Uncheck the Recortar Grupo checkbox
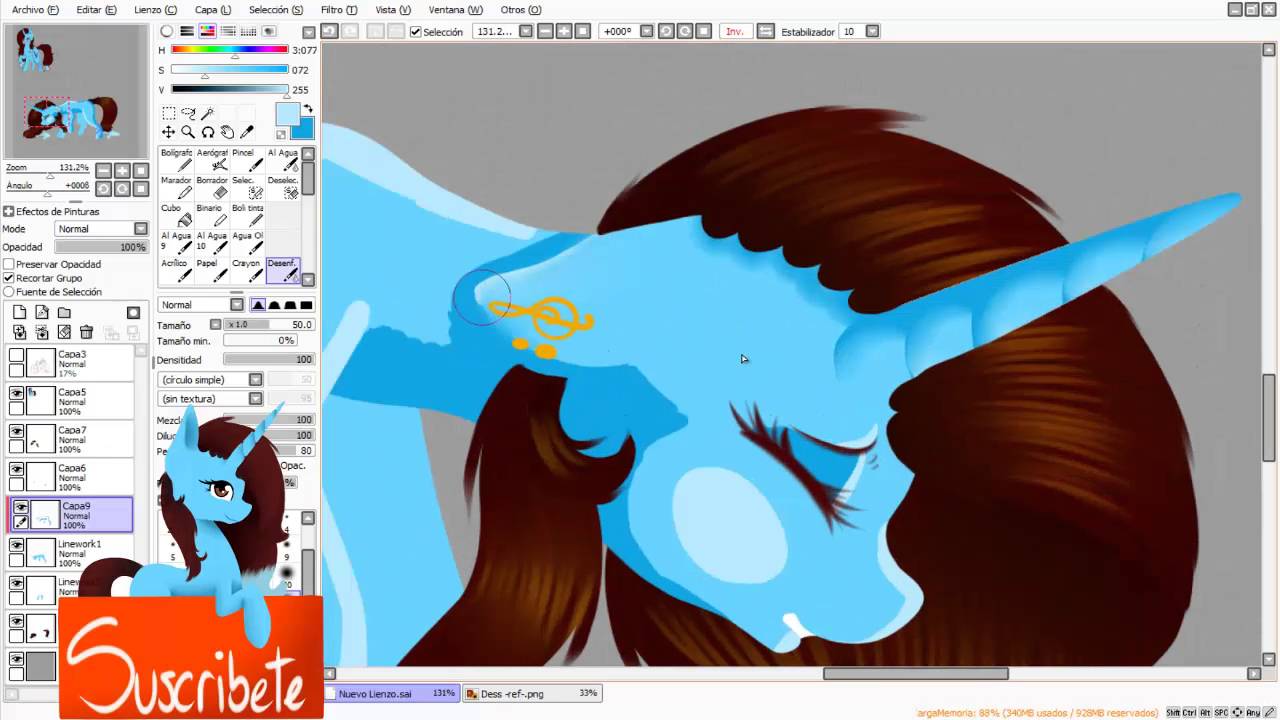 (9, 278)
